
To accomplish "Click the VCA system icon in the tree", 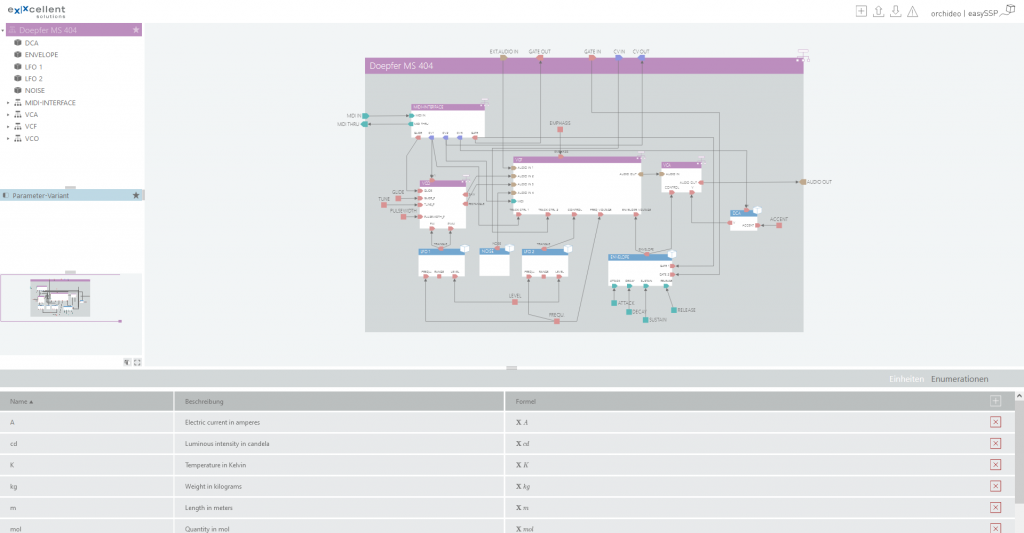I will click(18, 114).
